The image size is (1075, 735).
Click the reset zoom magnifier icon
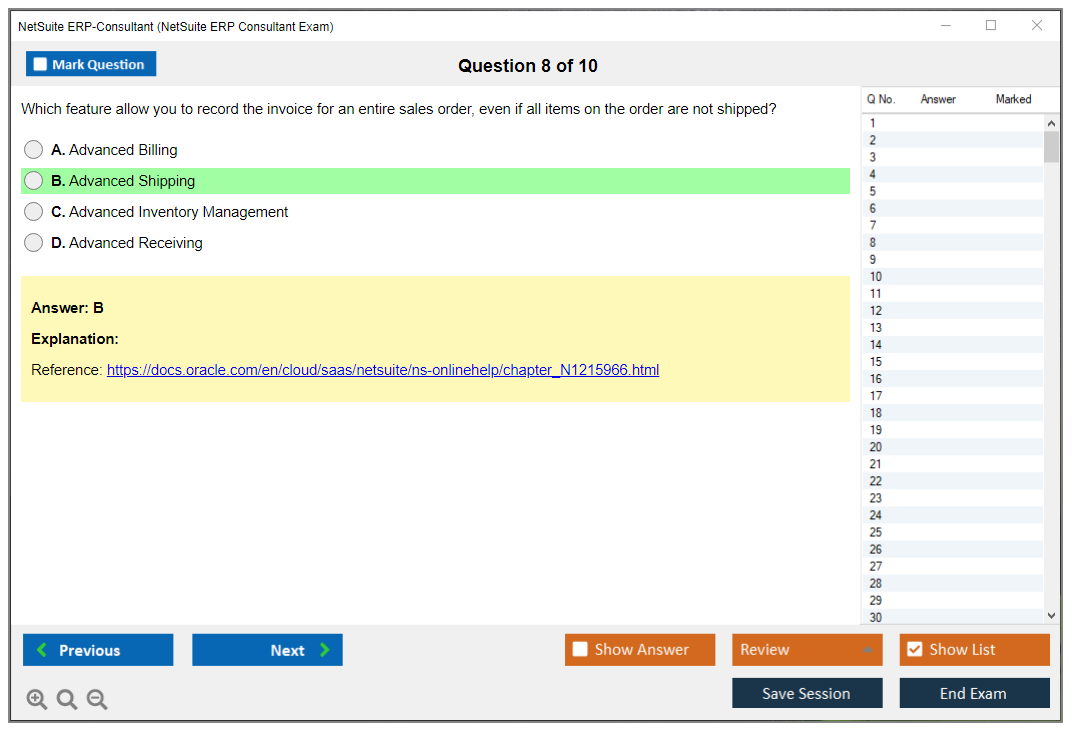click(67, 699)
